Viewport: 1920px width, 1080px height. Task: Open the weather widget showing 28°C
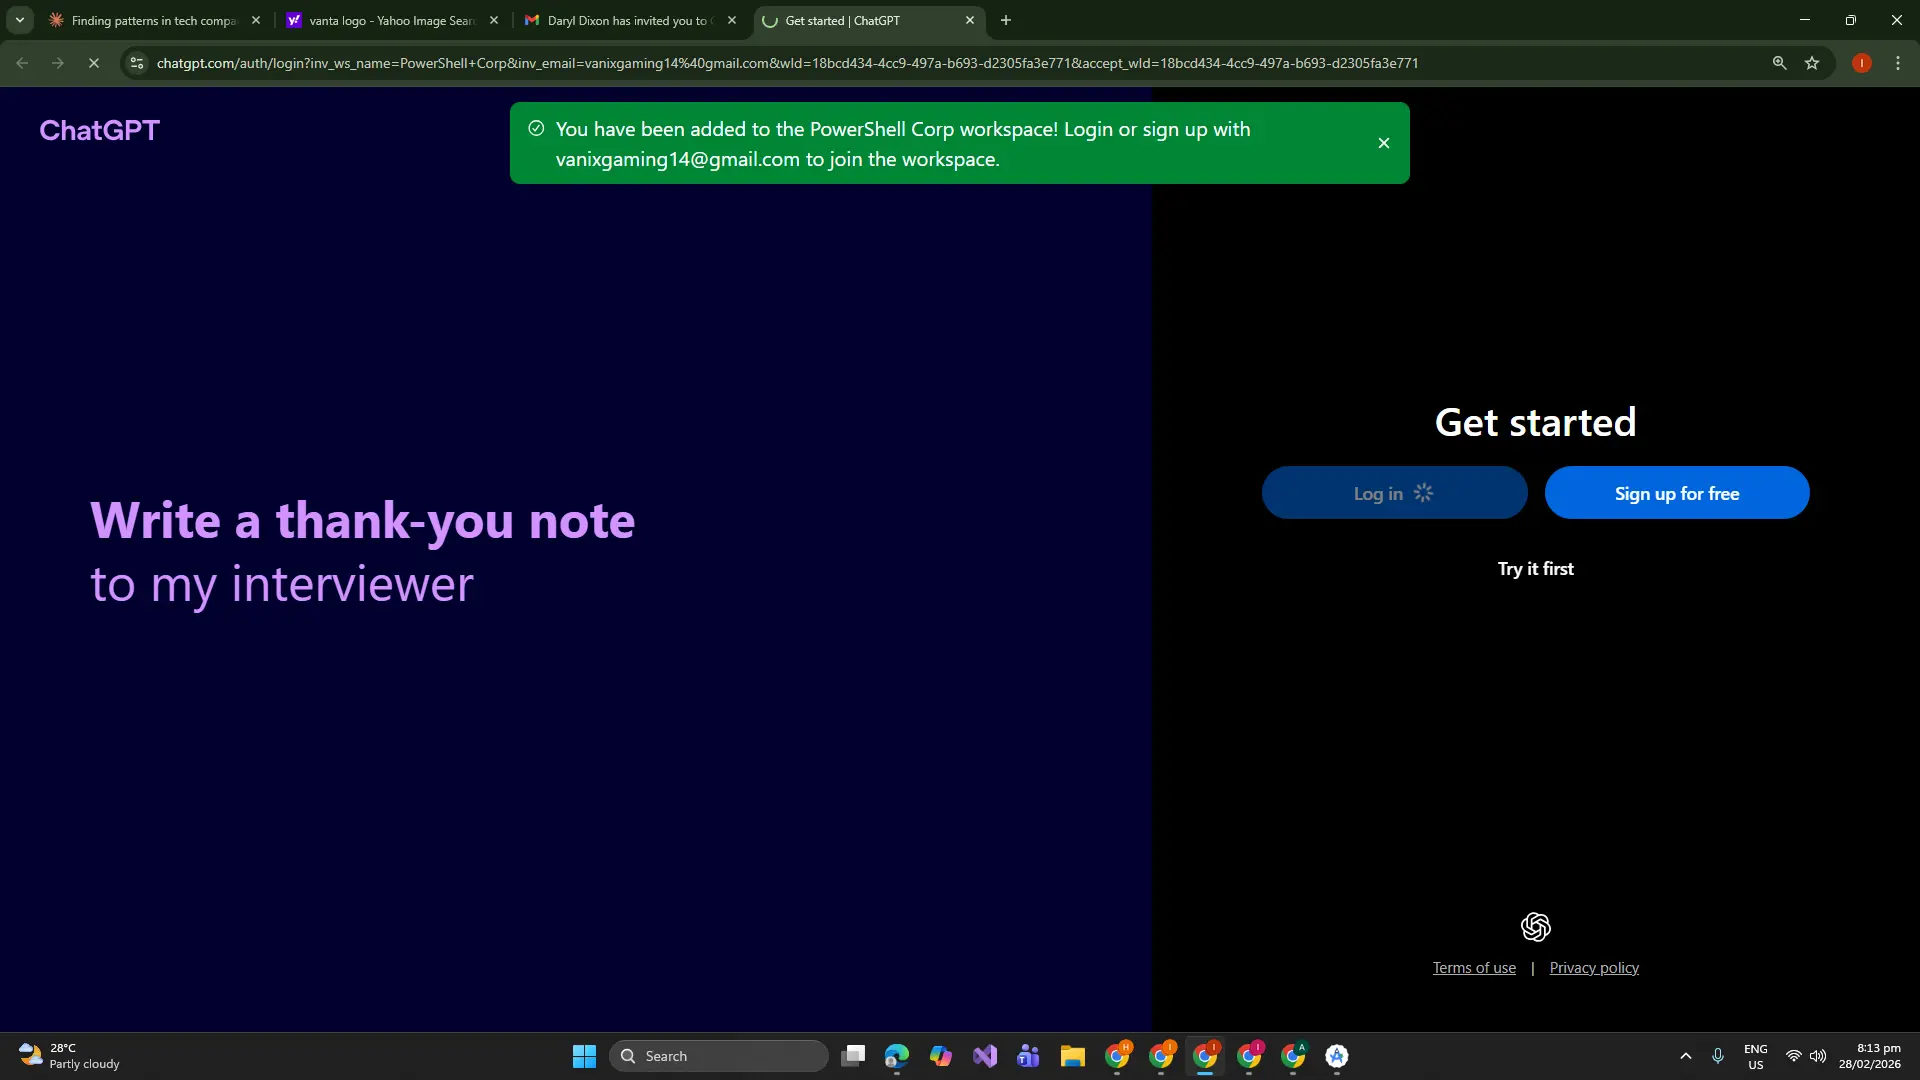pyautogui.click(x=70, y=1056)
